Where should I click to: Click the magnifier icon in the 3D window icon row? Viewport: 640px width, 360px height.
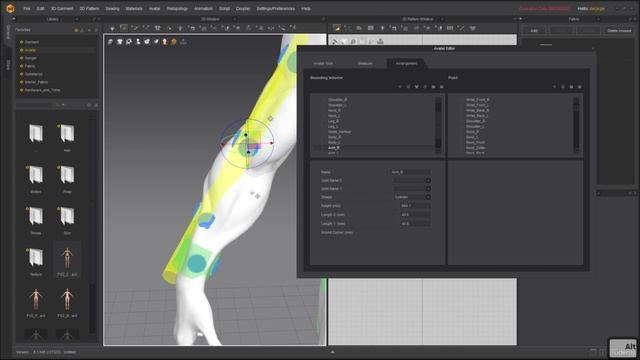129,42
